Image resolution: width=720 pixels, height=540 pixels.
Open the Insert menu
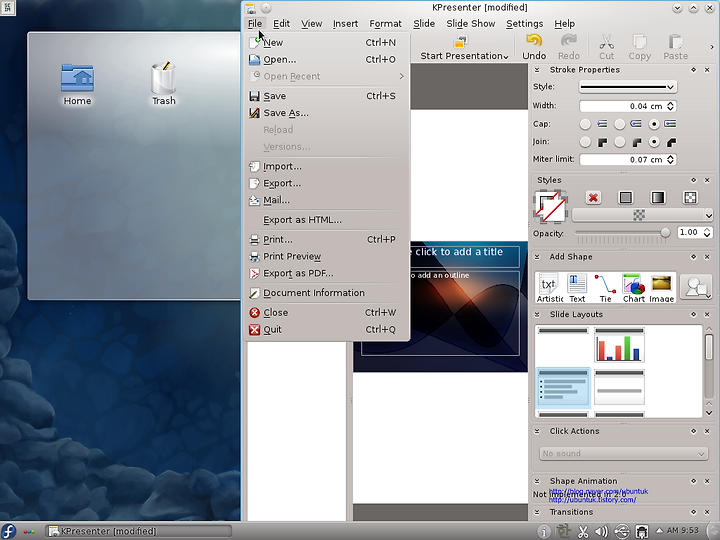(x=345, y=23)
